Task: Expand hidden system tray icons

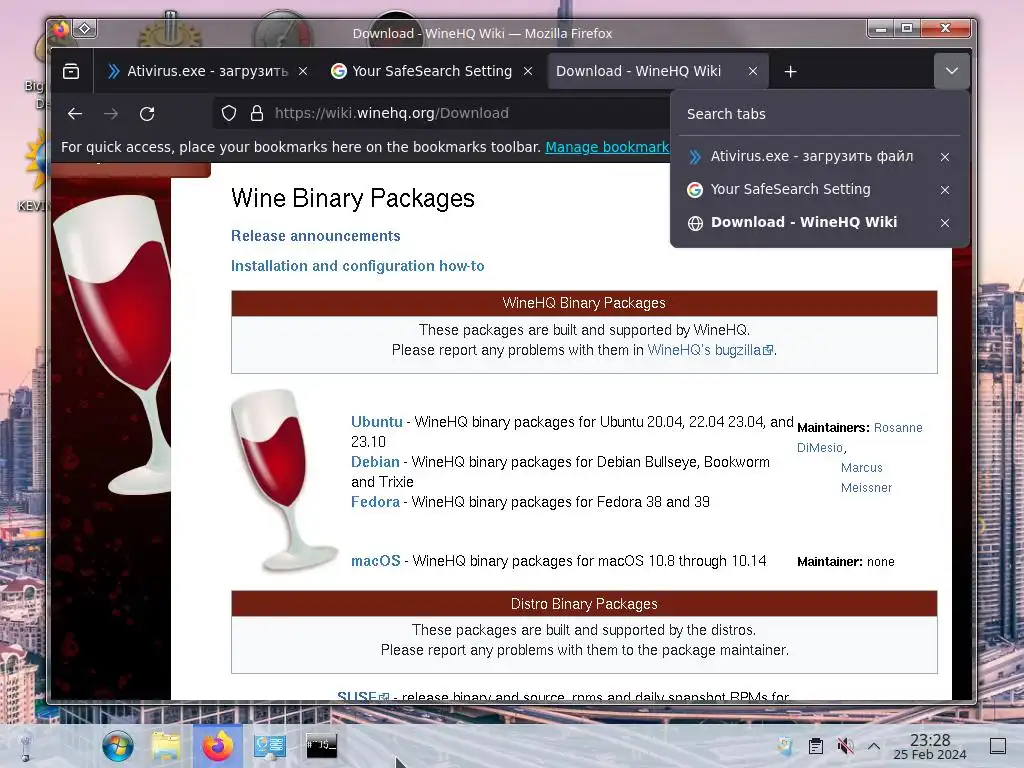Action: pyautogui.click(x=874, y=746)
